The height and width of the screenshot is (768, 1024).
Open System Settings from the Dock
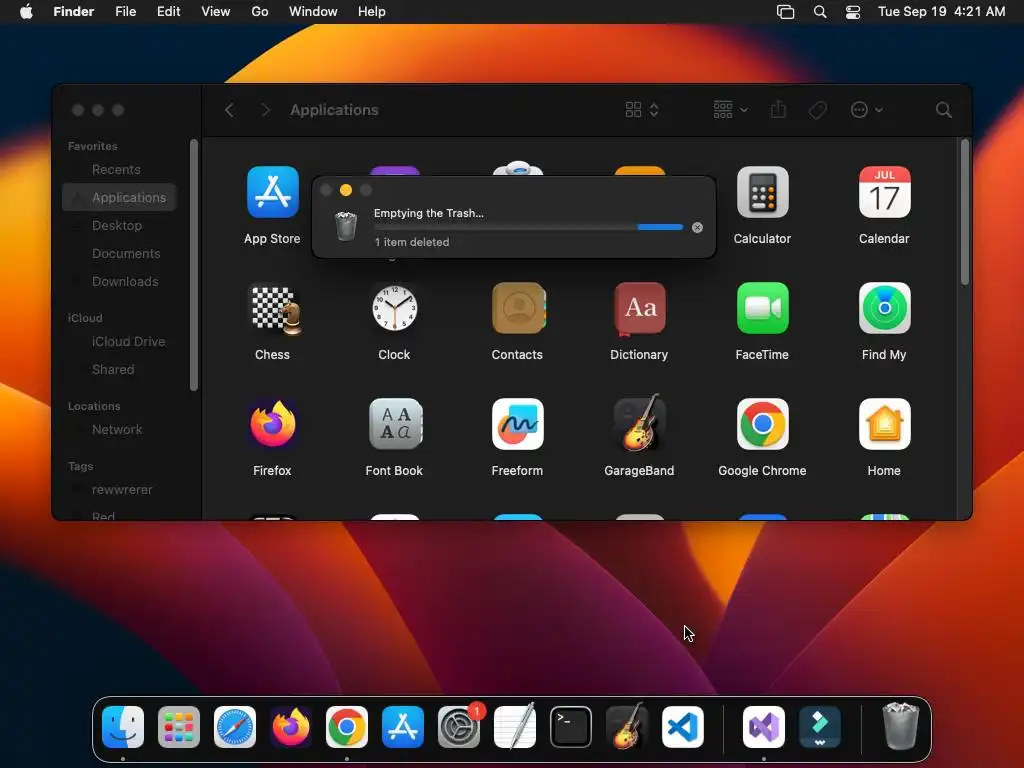[x=459, y=727]
